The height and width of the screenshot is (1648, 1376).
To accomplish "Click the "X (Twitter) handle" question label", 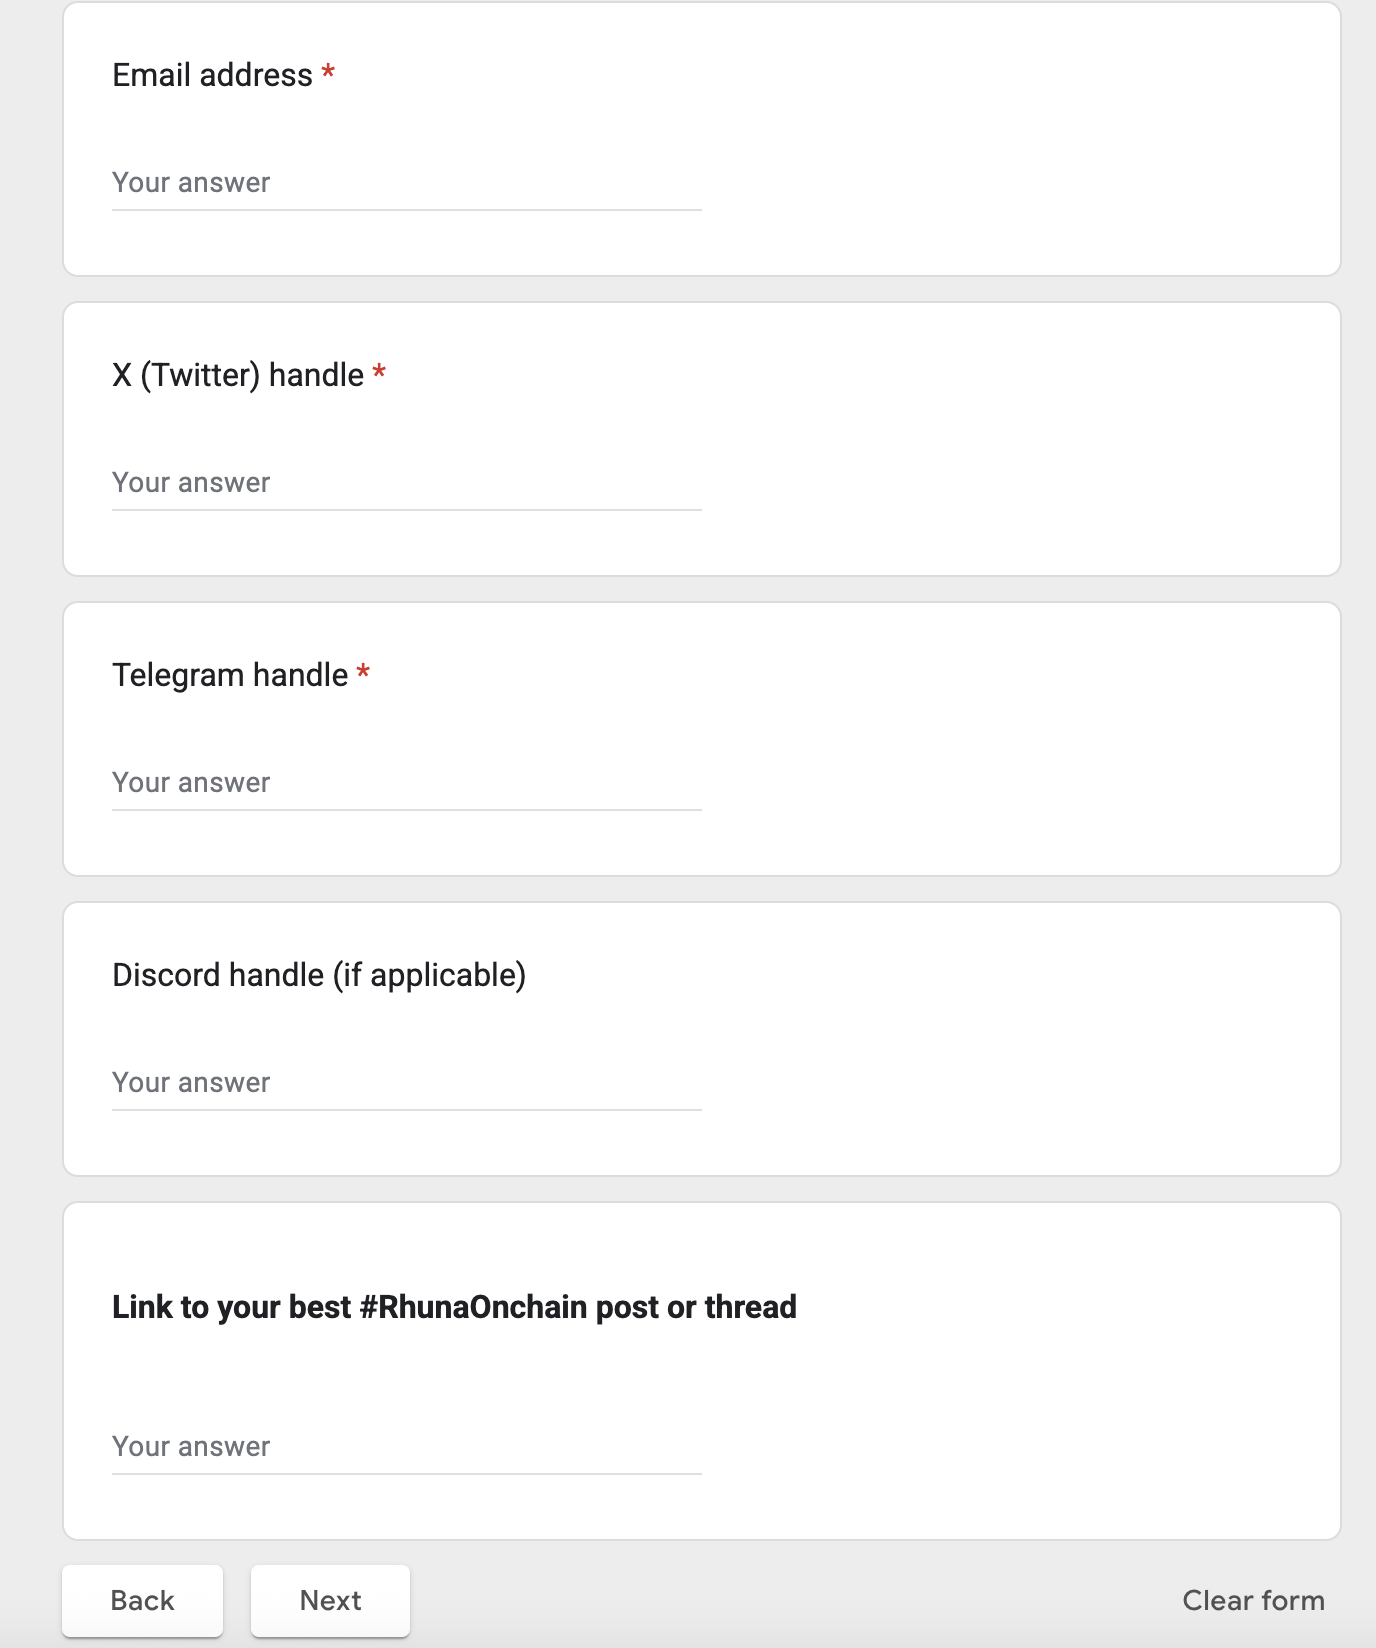I will pyautogui.click(x=238, y=375).
